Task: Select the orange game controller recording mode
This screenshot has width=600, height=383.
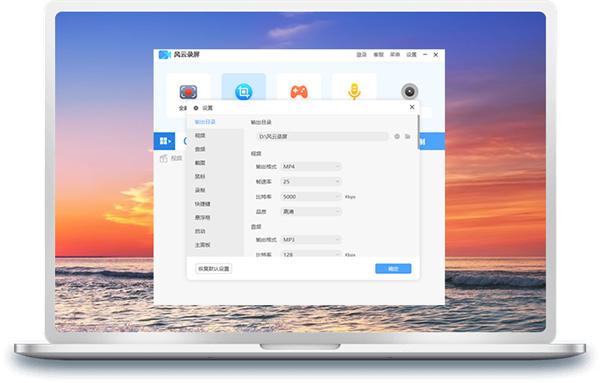Action: click(x=299, y=92)
